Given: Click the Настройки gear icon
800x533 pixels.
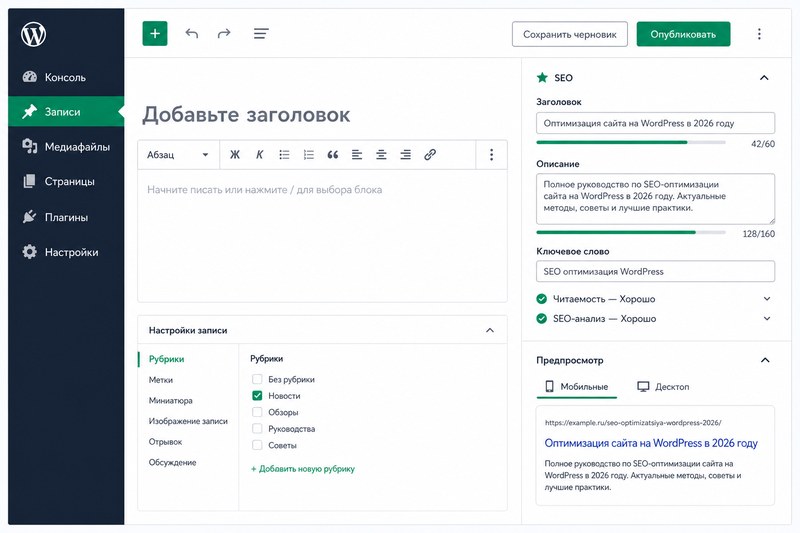Looking at the screenshot, I should click(30, 252).
